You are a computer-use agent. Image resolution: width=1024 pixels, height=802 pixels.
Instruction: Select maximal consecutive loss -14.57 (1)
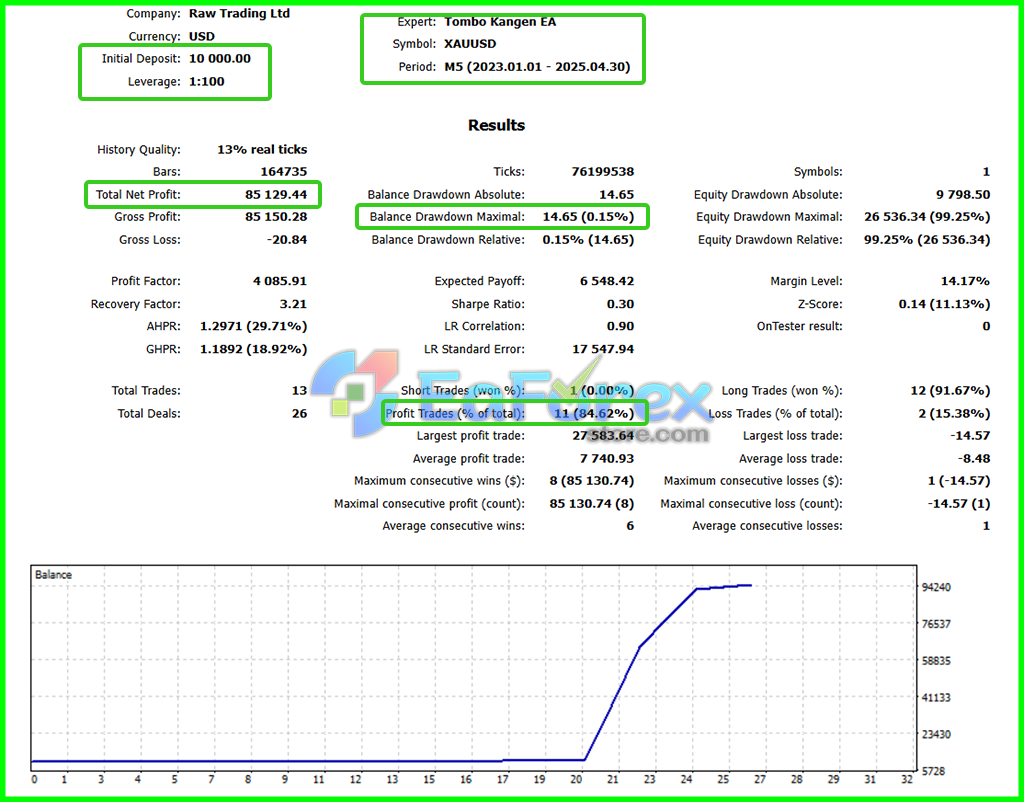[959, 504]
